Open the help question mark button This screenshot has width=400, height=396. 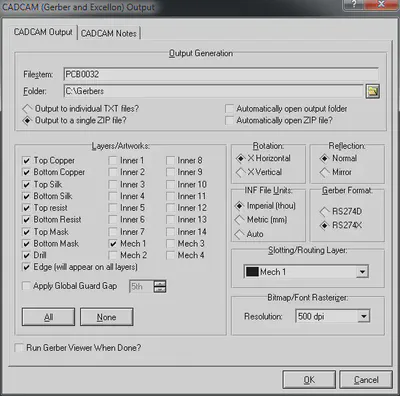pyautogui.click(x=354, y=4)
